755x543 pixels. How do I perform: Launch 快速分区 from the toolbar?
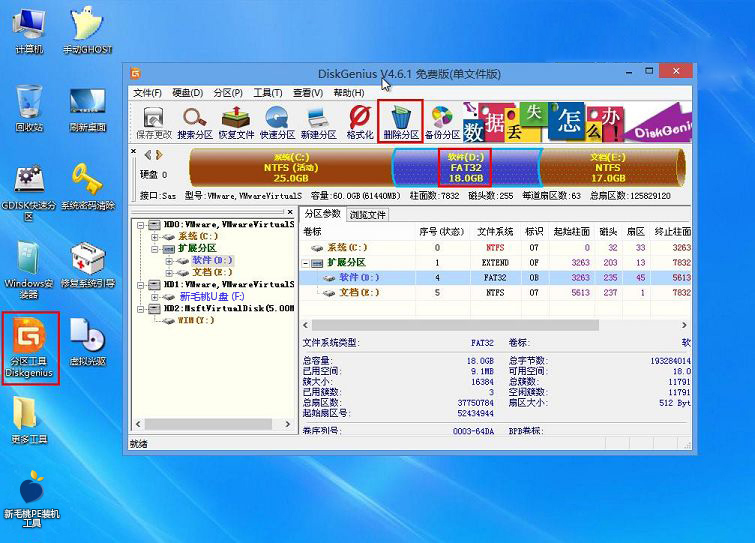pos(277,122)
